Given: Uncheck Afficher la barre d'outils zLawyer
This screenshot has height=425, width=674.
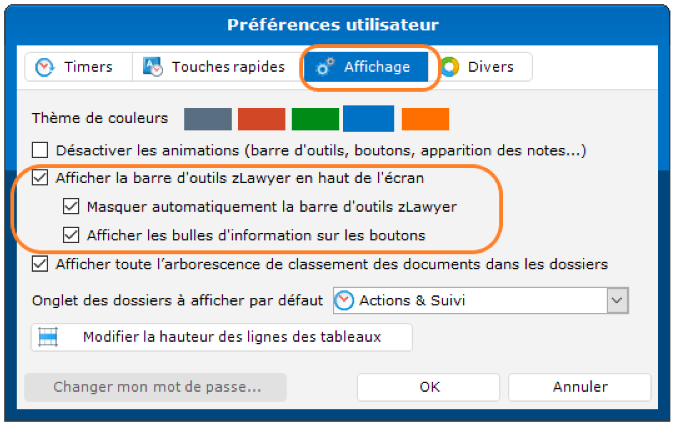Looking at the screenshot, I should click(x=40, y=180).
